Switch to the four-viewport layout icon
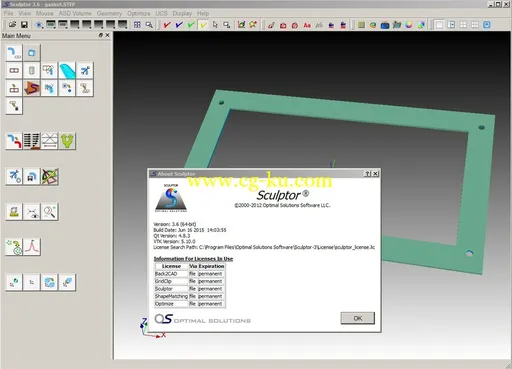 point(463,25)
